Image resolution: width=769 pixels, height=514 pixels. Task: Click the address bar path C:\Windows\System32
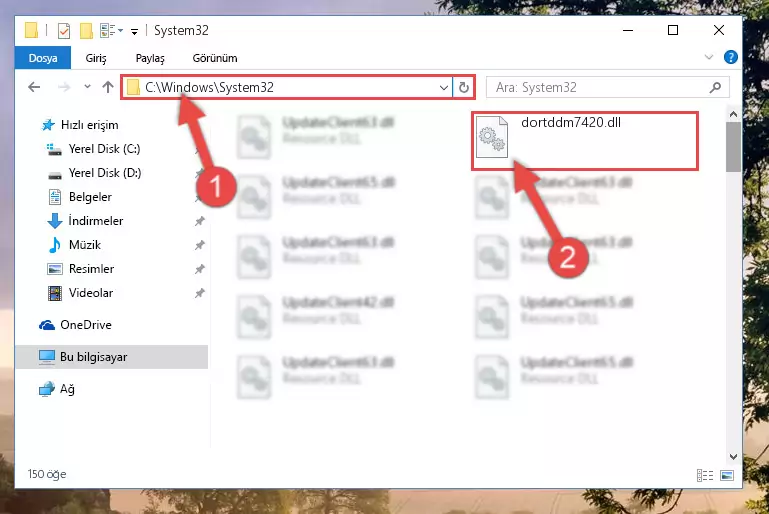pos(209,87)
